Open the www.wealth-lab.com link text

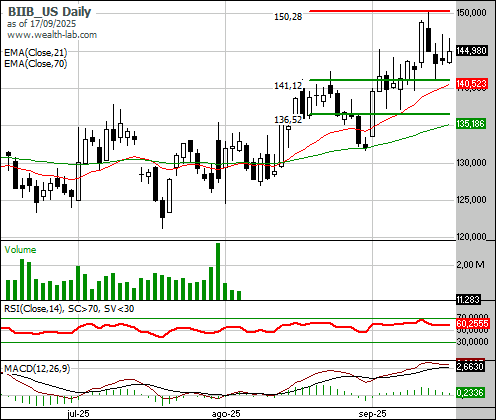pos(52,35)
